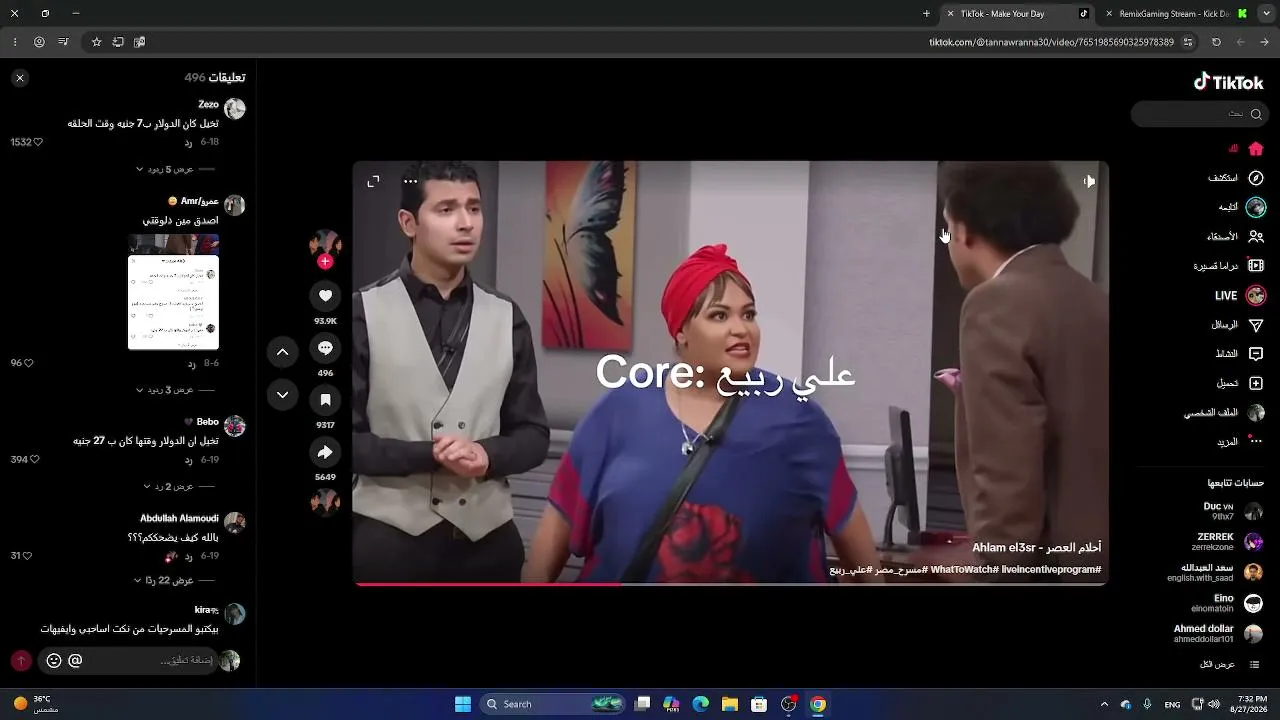Open the LIVE section in the sidebar
The width and height of the screenshot is (1280, 720).
(x=1240, y=296)
